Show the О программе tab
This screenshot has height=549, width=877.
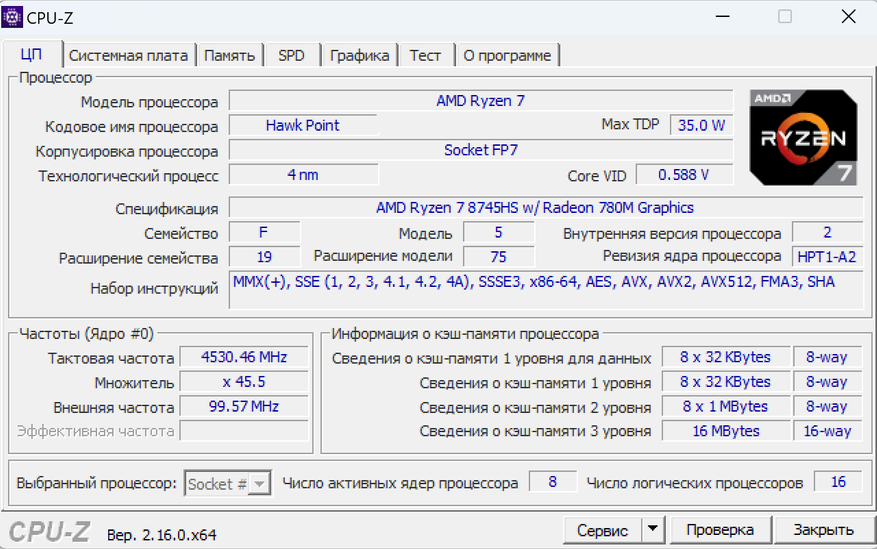tap(507, 56)
